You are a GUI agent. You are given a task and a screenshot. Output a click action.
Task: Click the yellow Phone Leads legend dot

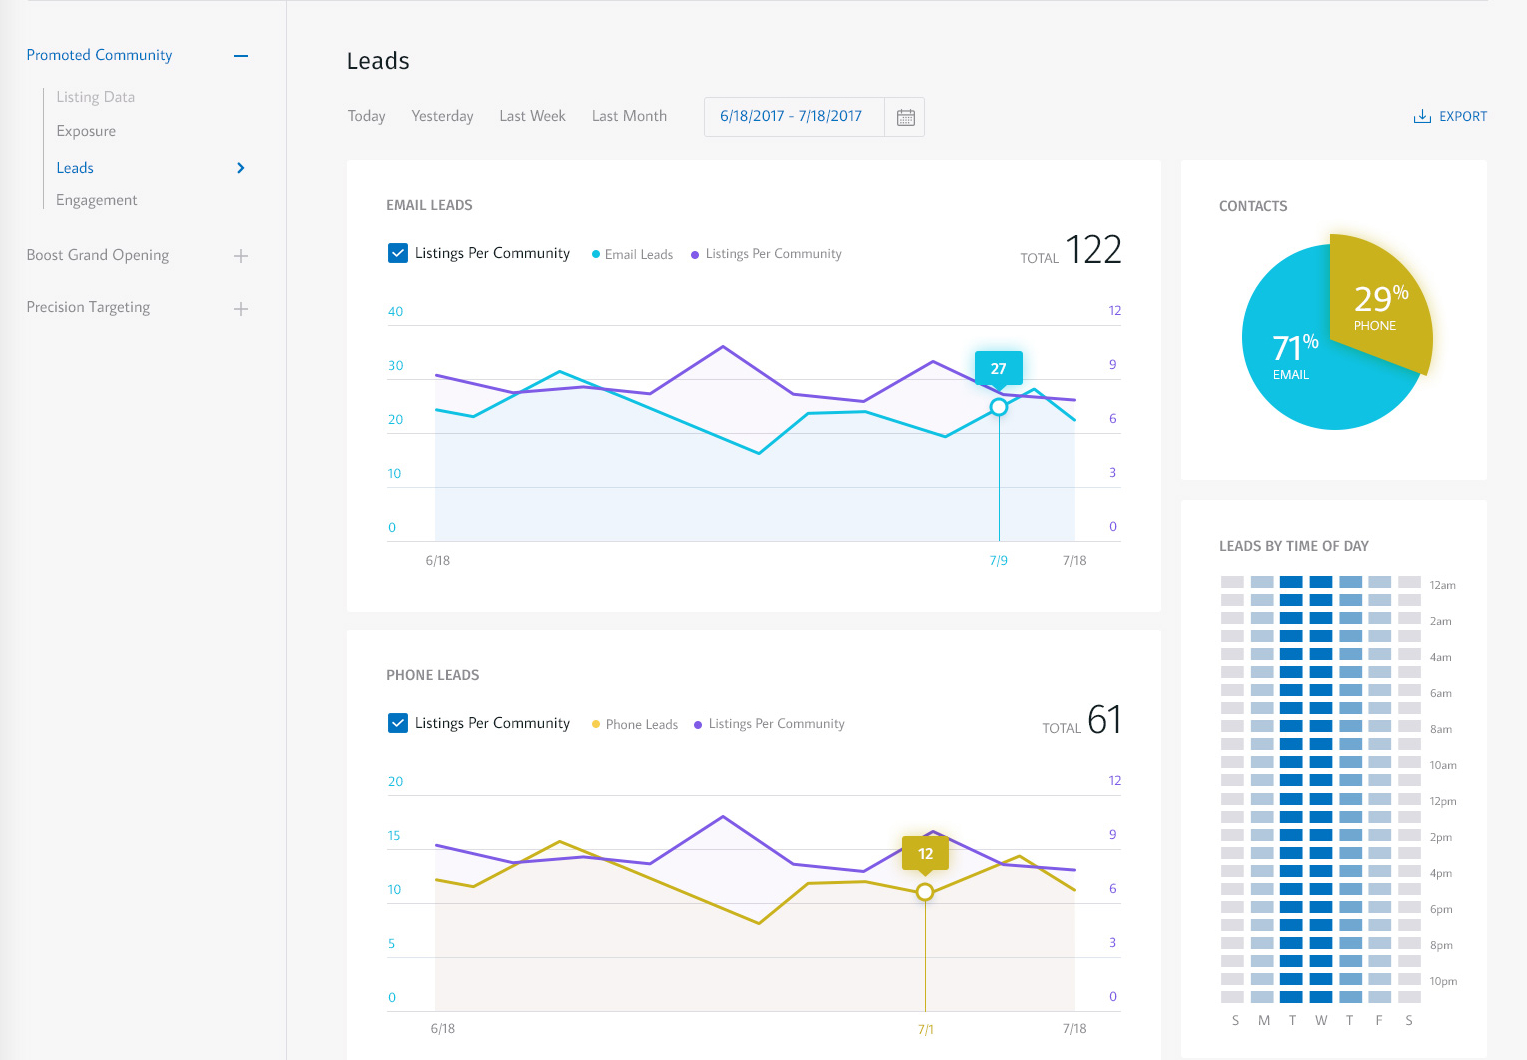(x=596, y=725)
